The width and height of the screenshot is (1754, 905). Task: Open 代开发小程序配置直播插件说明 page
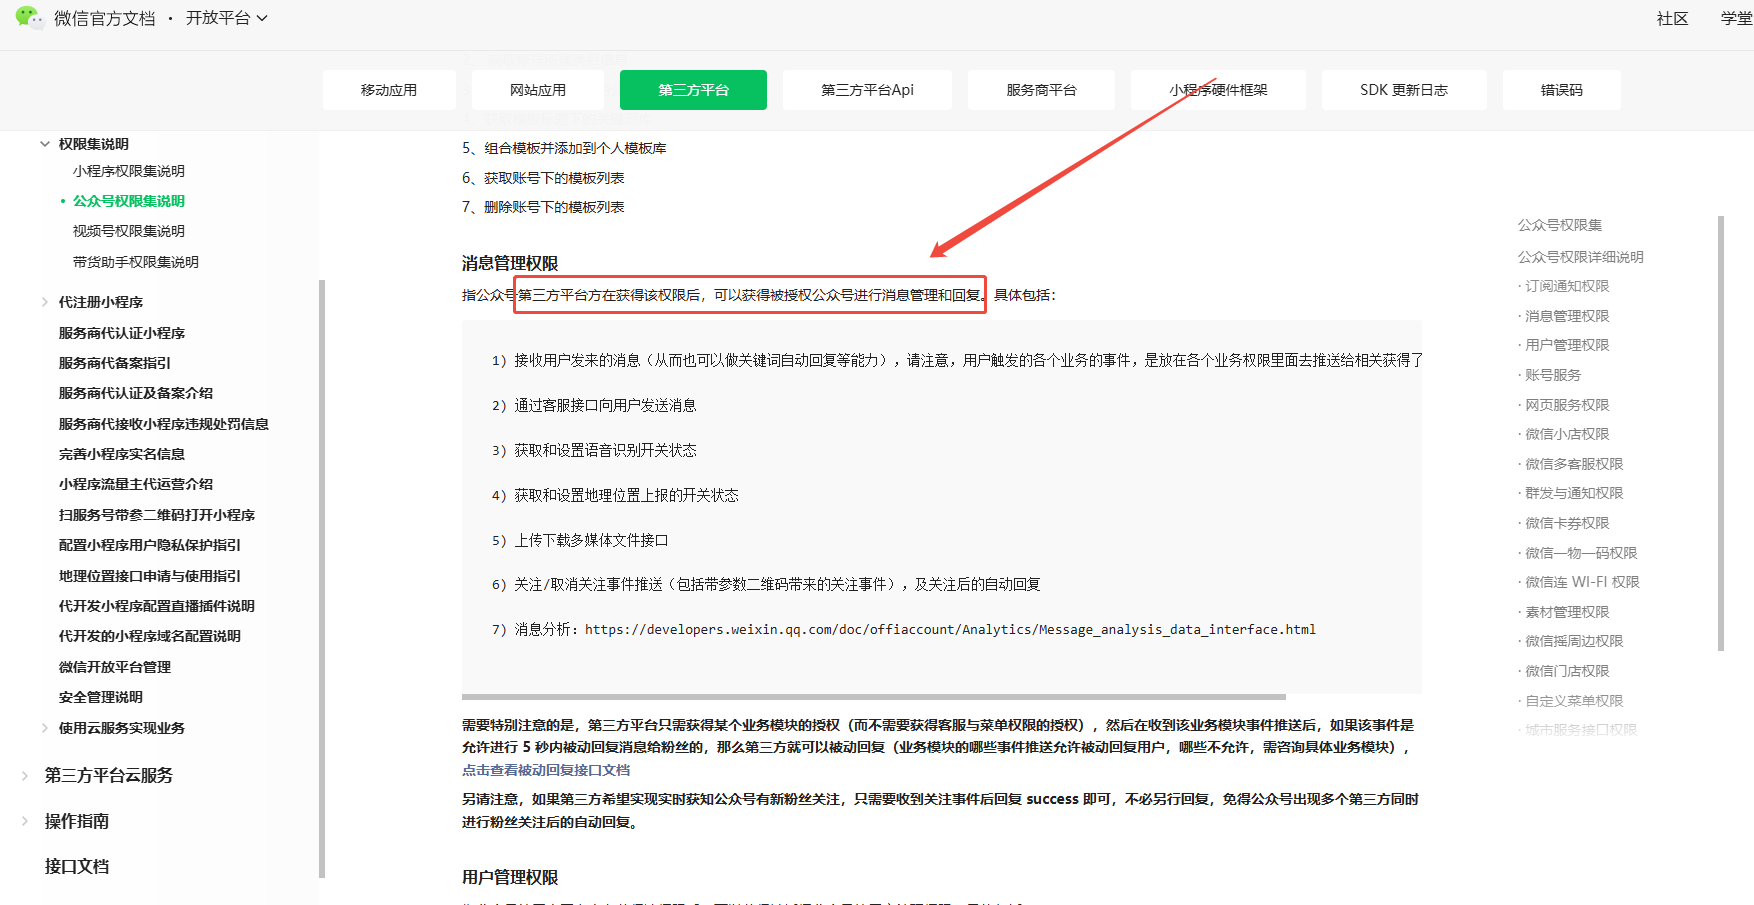[157, 606]
